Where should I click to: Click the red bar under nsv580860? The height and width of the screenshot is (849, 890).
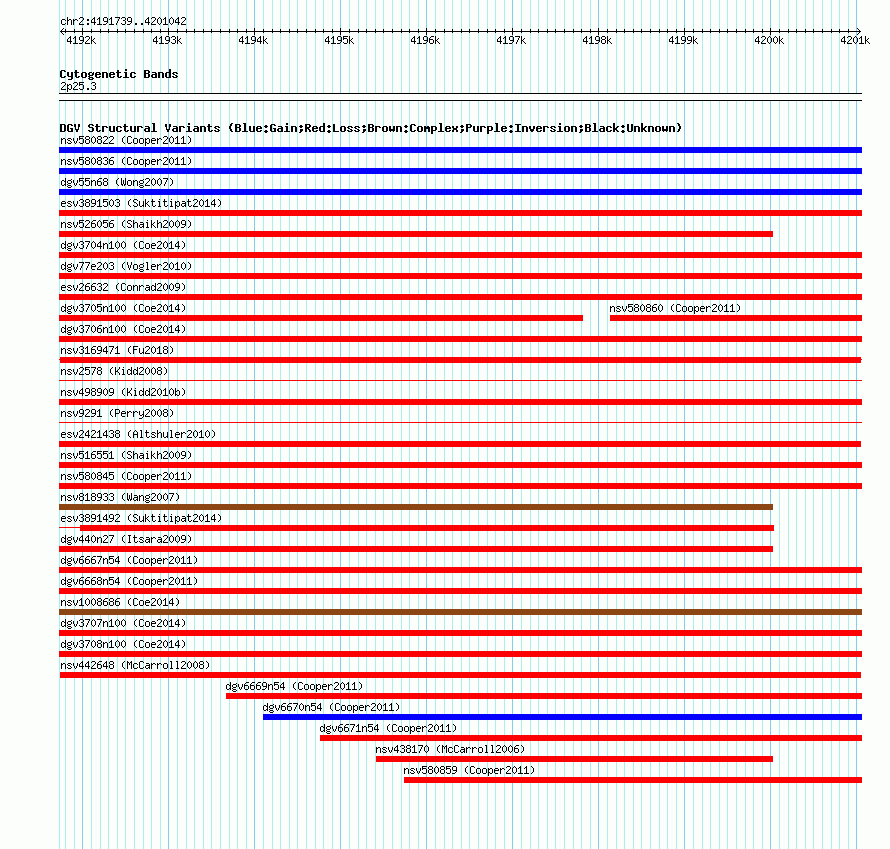[x=736, y=318]
